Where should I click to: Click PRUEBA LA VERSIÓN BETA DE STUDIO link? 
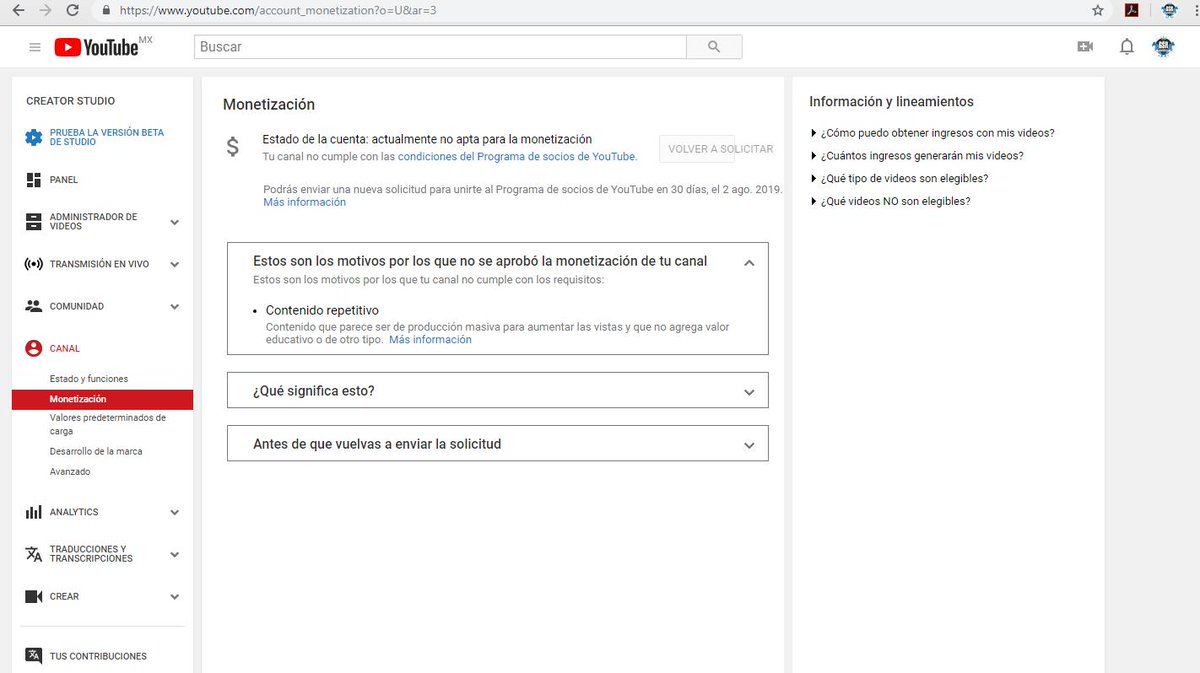pyautogui.click(x=107, y=137)
